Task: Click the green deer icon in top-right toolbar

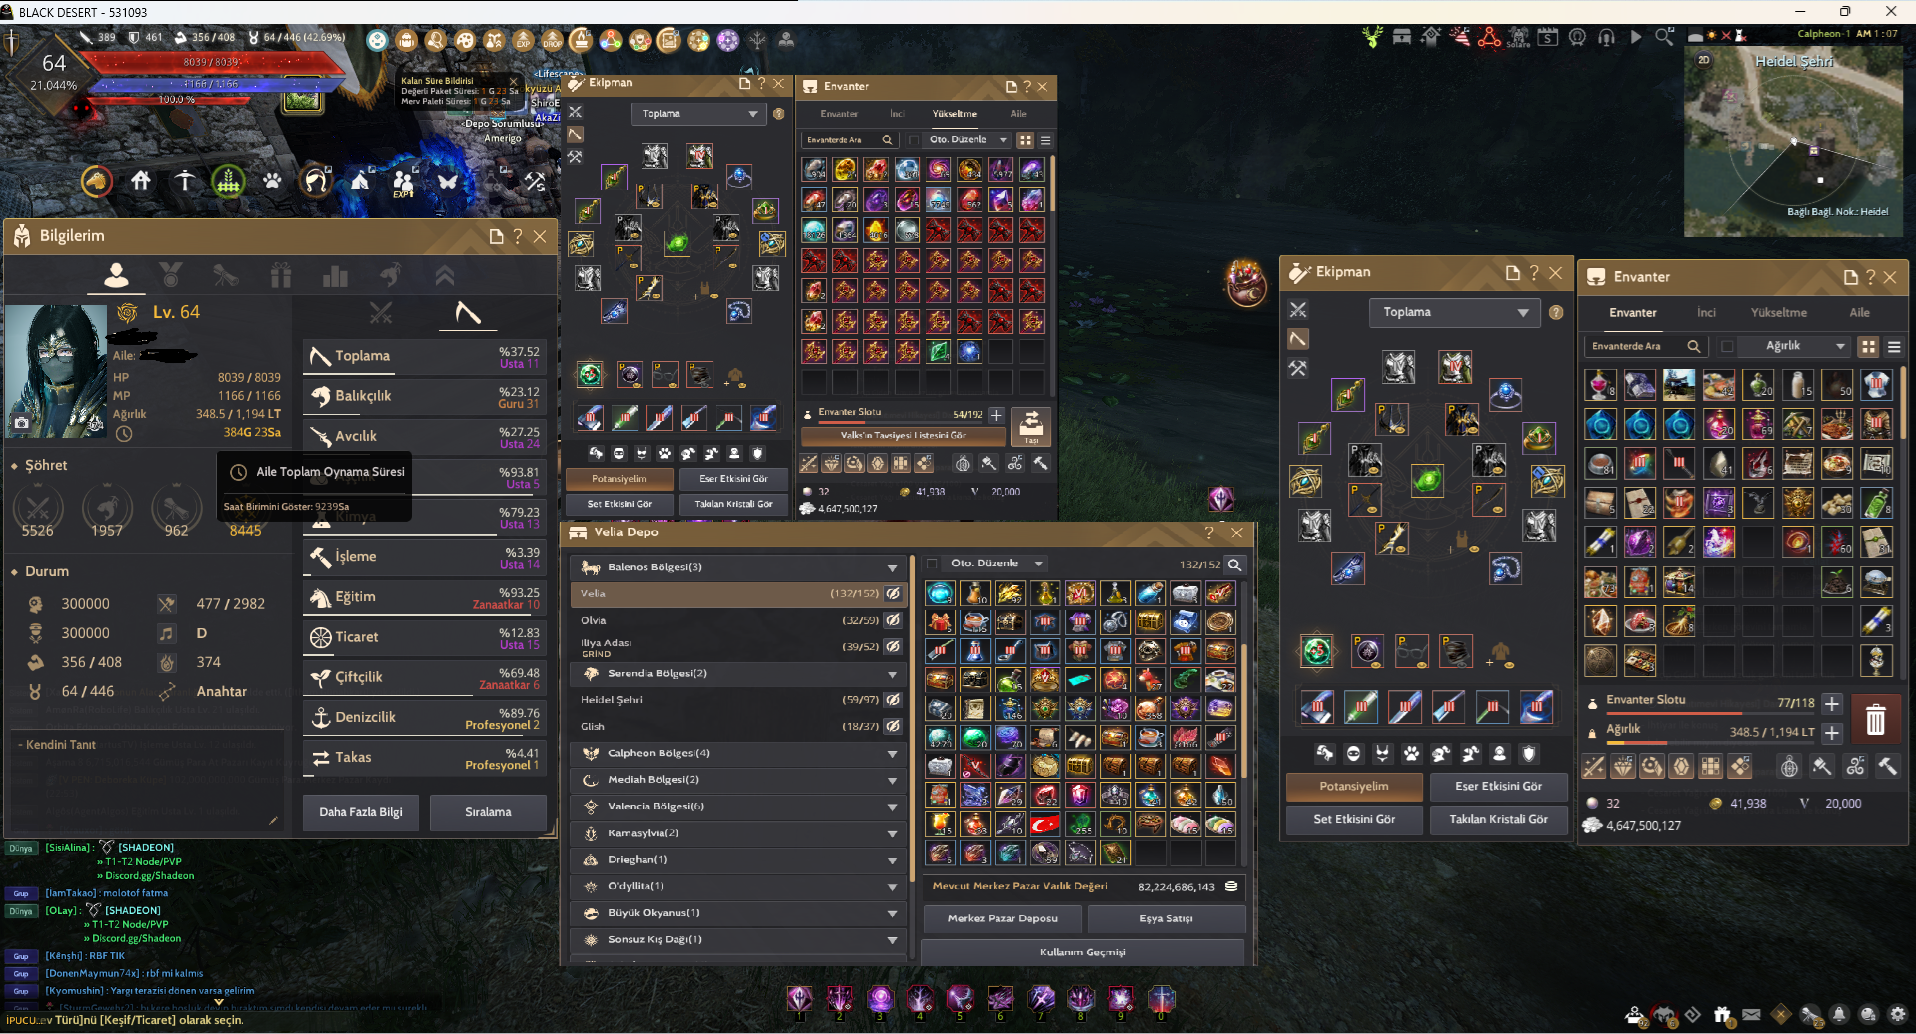Action: (1372, 38)
